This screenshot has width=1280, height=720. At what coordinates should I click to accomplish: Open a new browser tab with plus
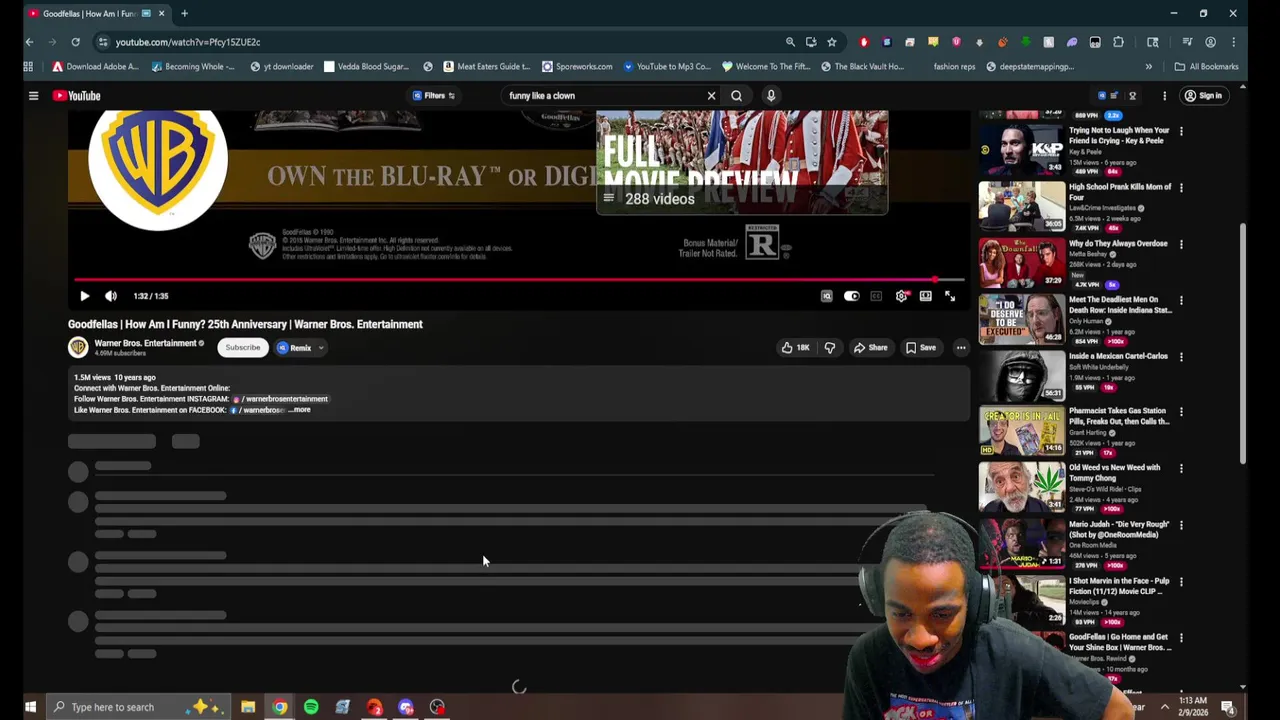(184, 13)
